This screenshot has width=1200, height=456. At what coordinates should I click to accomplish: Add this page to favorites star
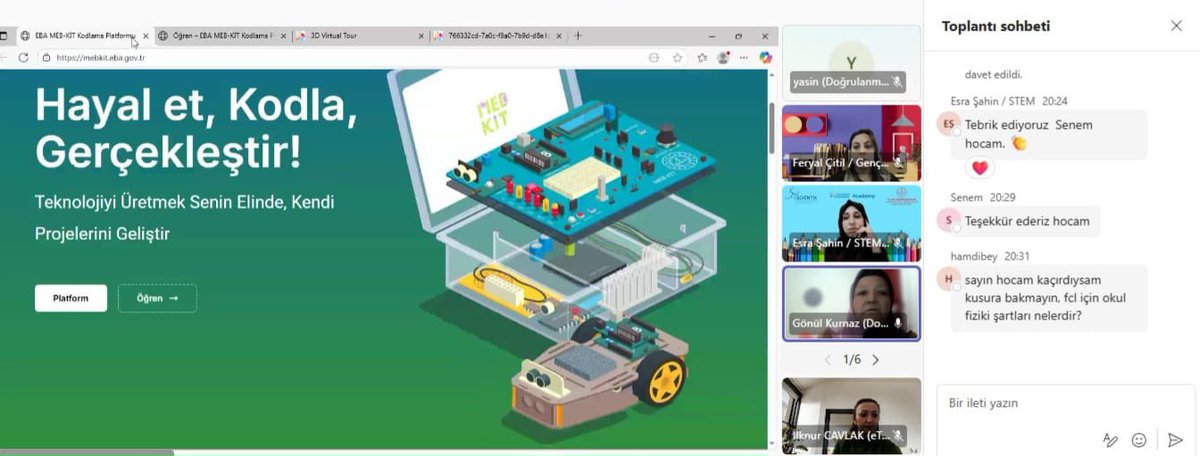click(x=678, y=58)
